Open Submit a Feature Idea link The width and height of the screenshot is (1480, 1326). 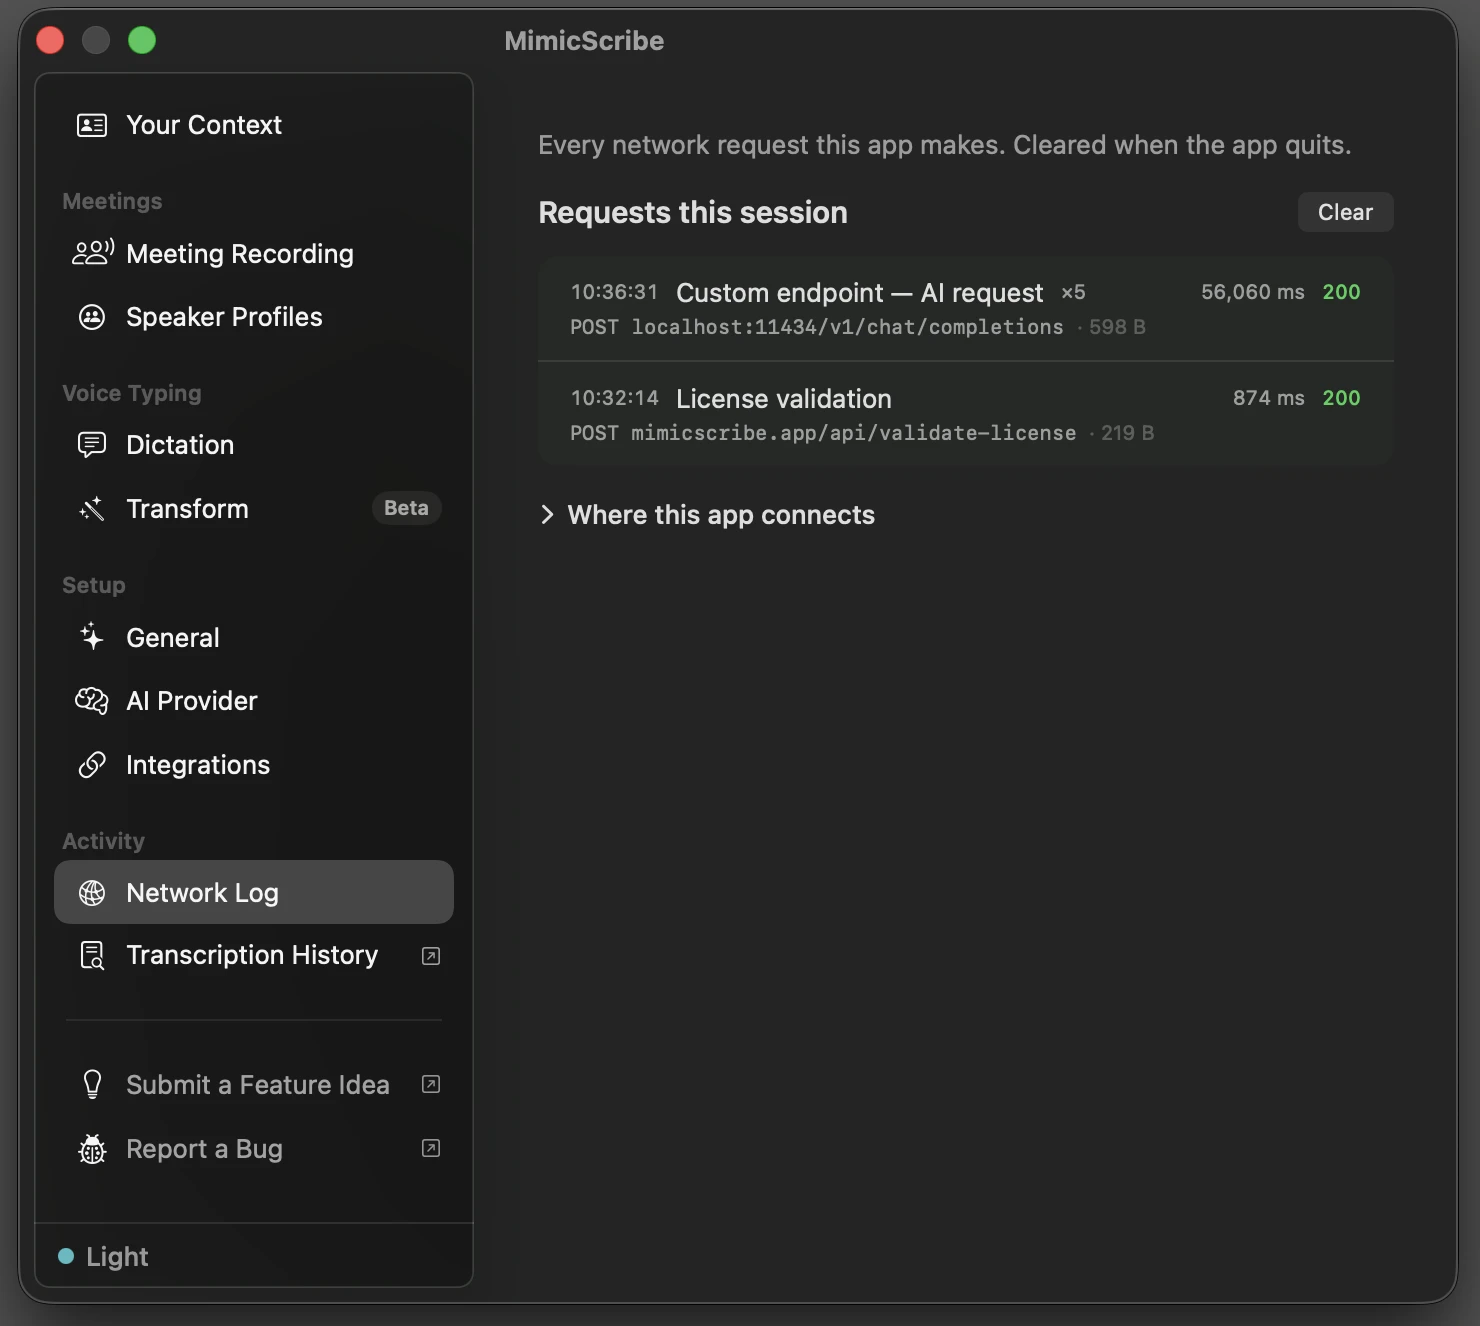254,1085
